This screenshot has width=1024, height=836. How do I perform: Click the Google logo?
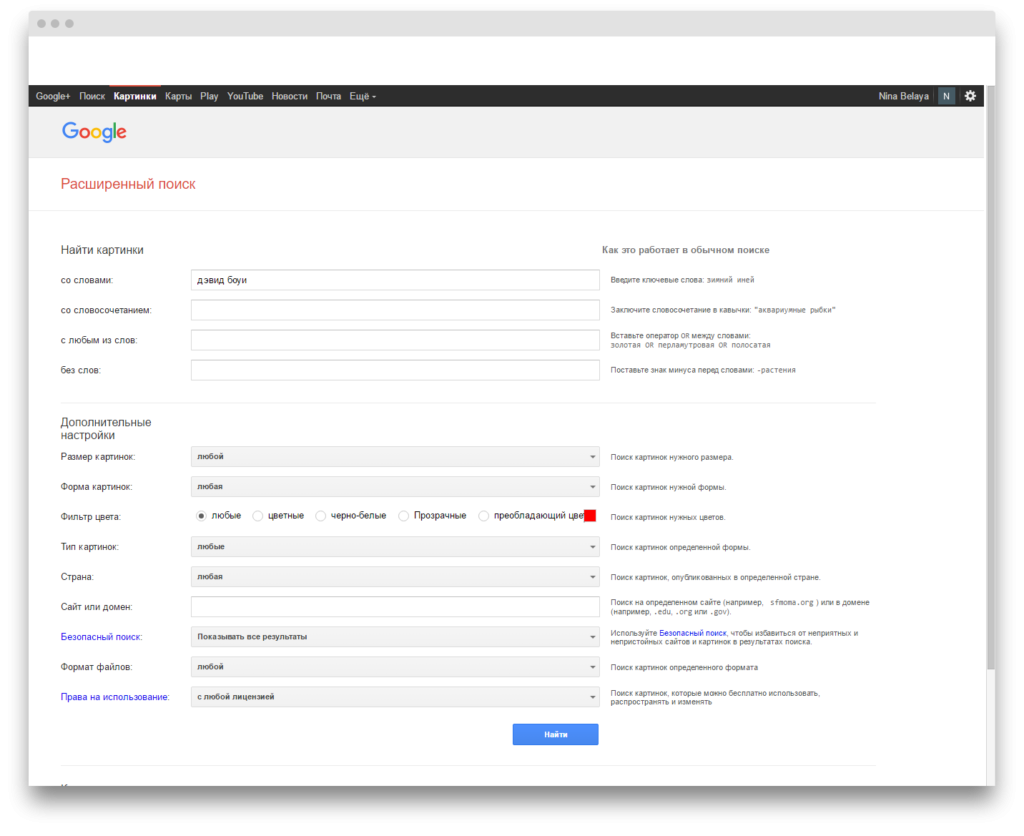point(94,132)
